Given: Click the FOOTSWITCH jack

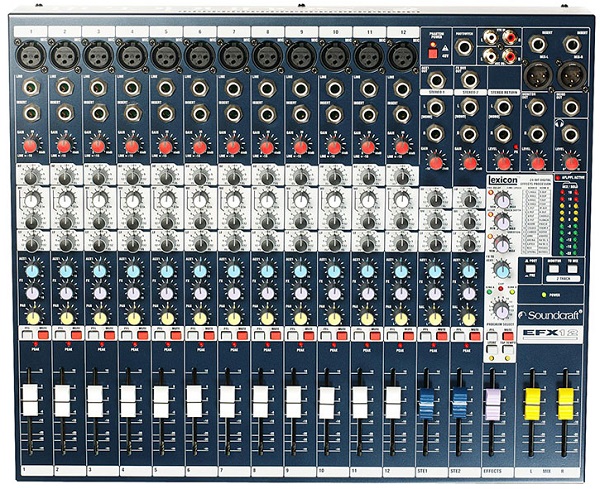Looking at the screenshot, I should [x=465, y=47].
